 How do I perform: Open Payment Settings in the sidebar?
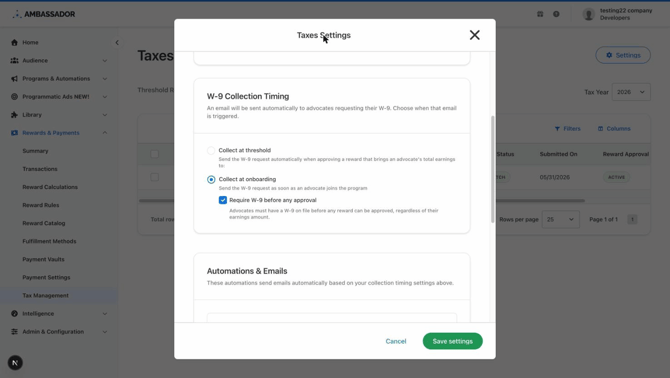(x=46, y=277)
